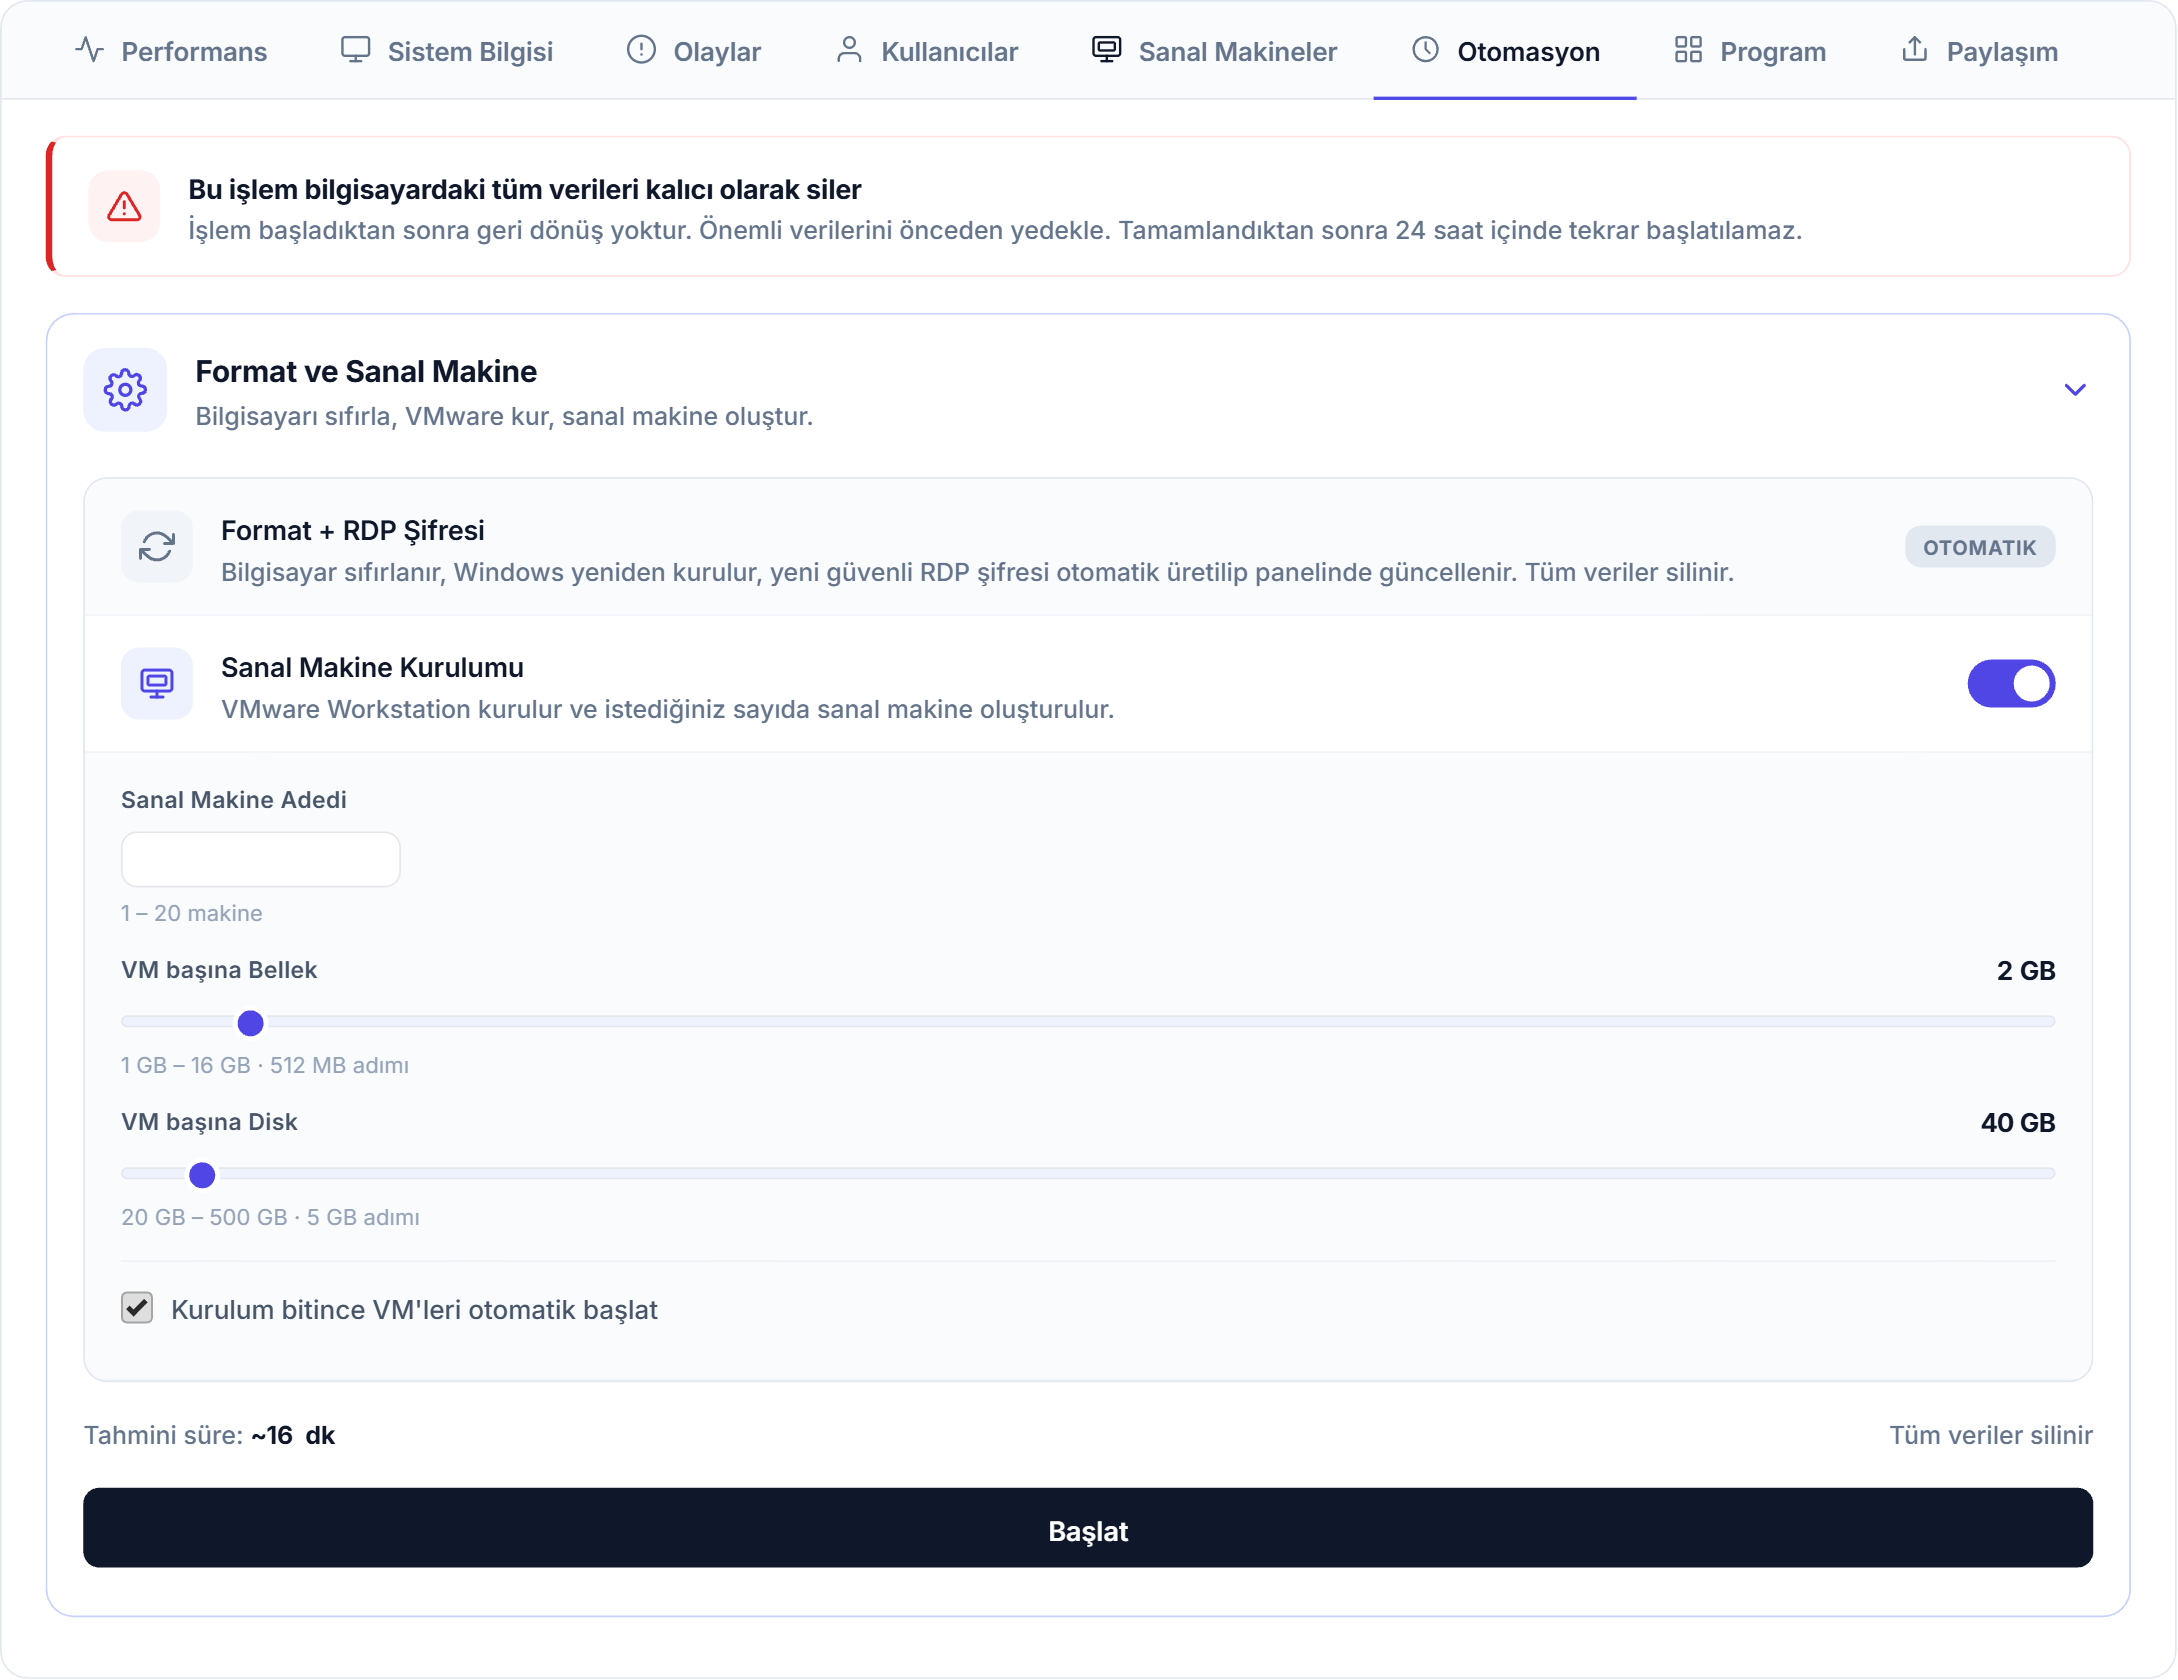Click the Performans activity pulse icon
Screen dimensions: 2178x1680
pos(89,50)
